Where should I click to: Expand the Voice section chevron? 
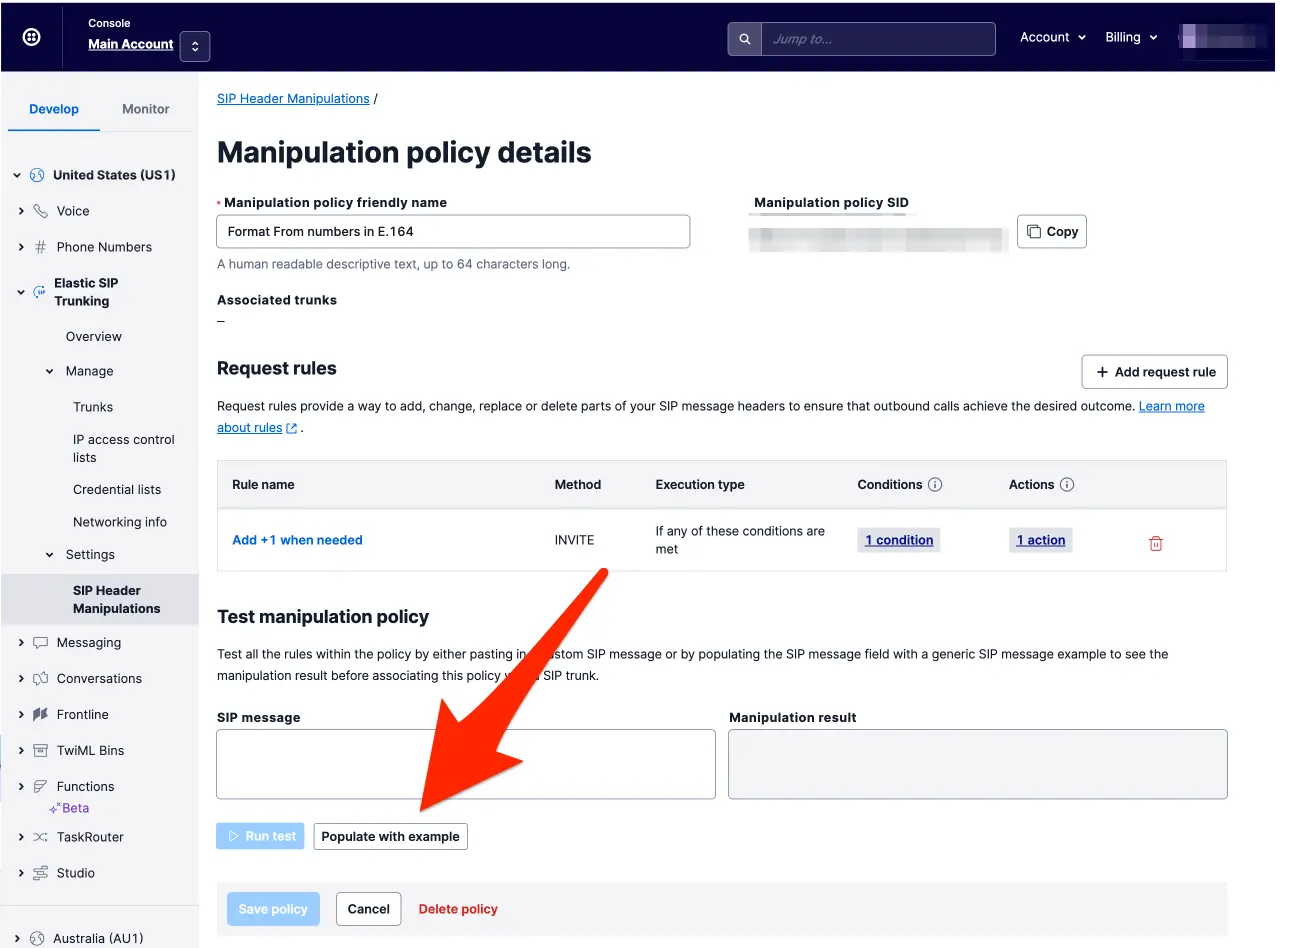point(21,211)
